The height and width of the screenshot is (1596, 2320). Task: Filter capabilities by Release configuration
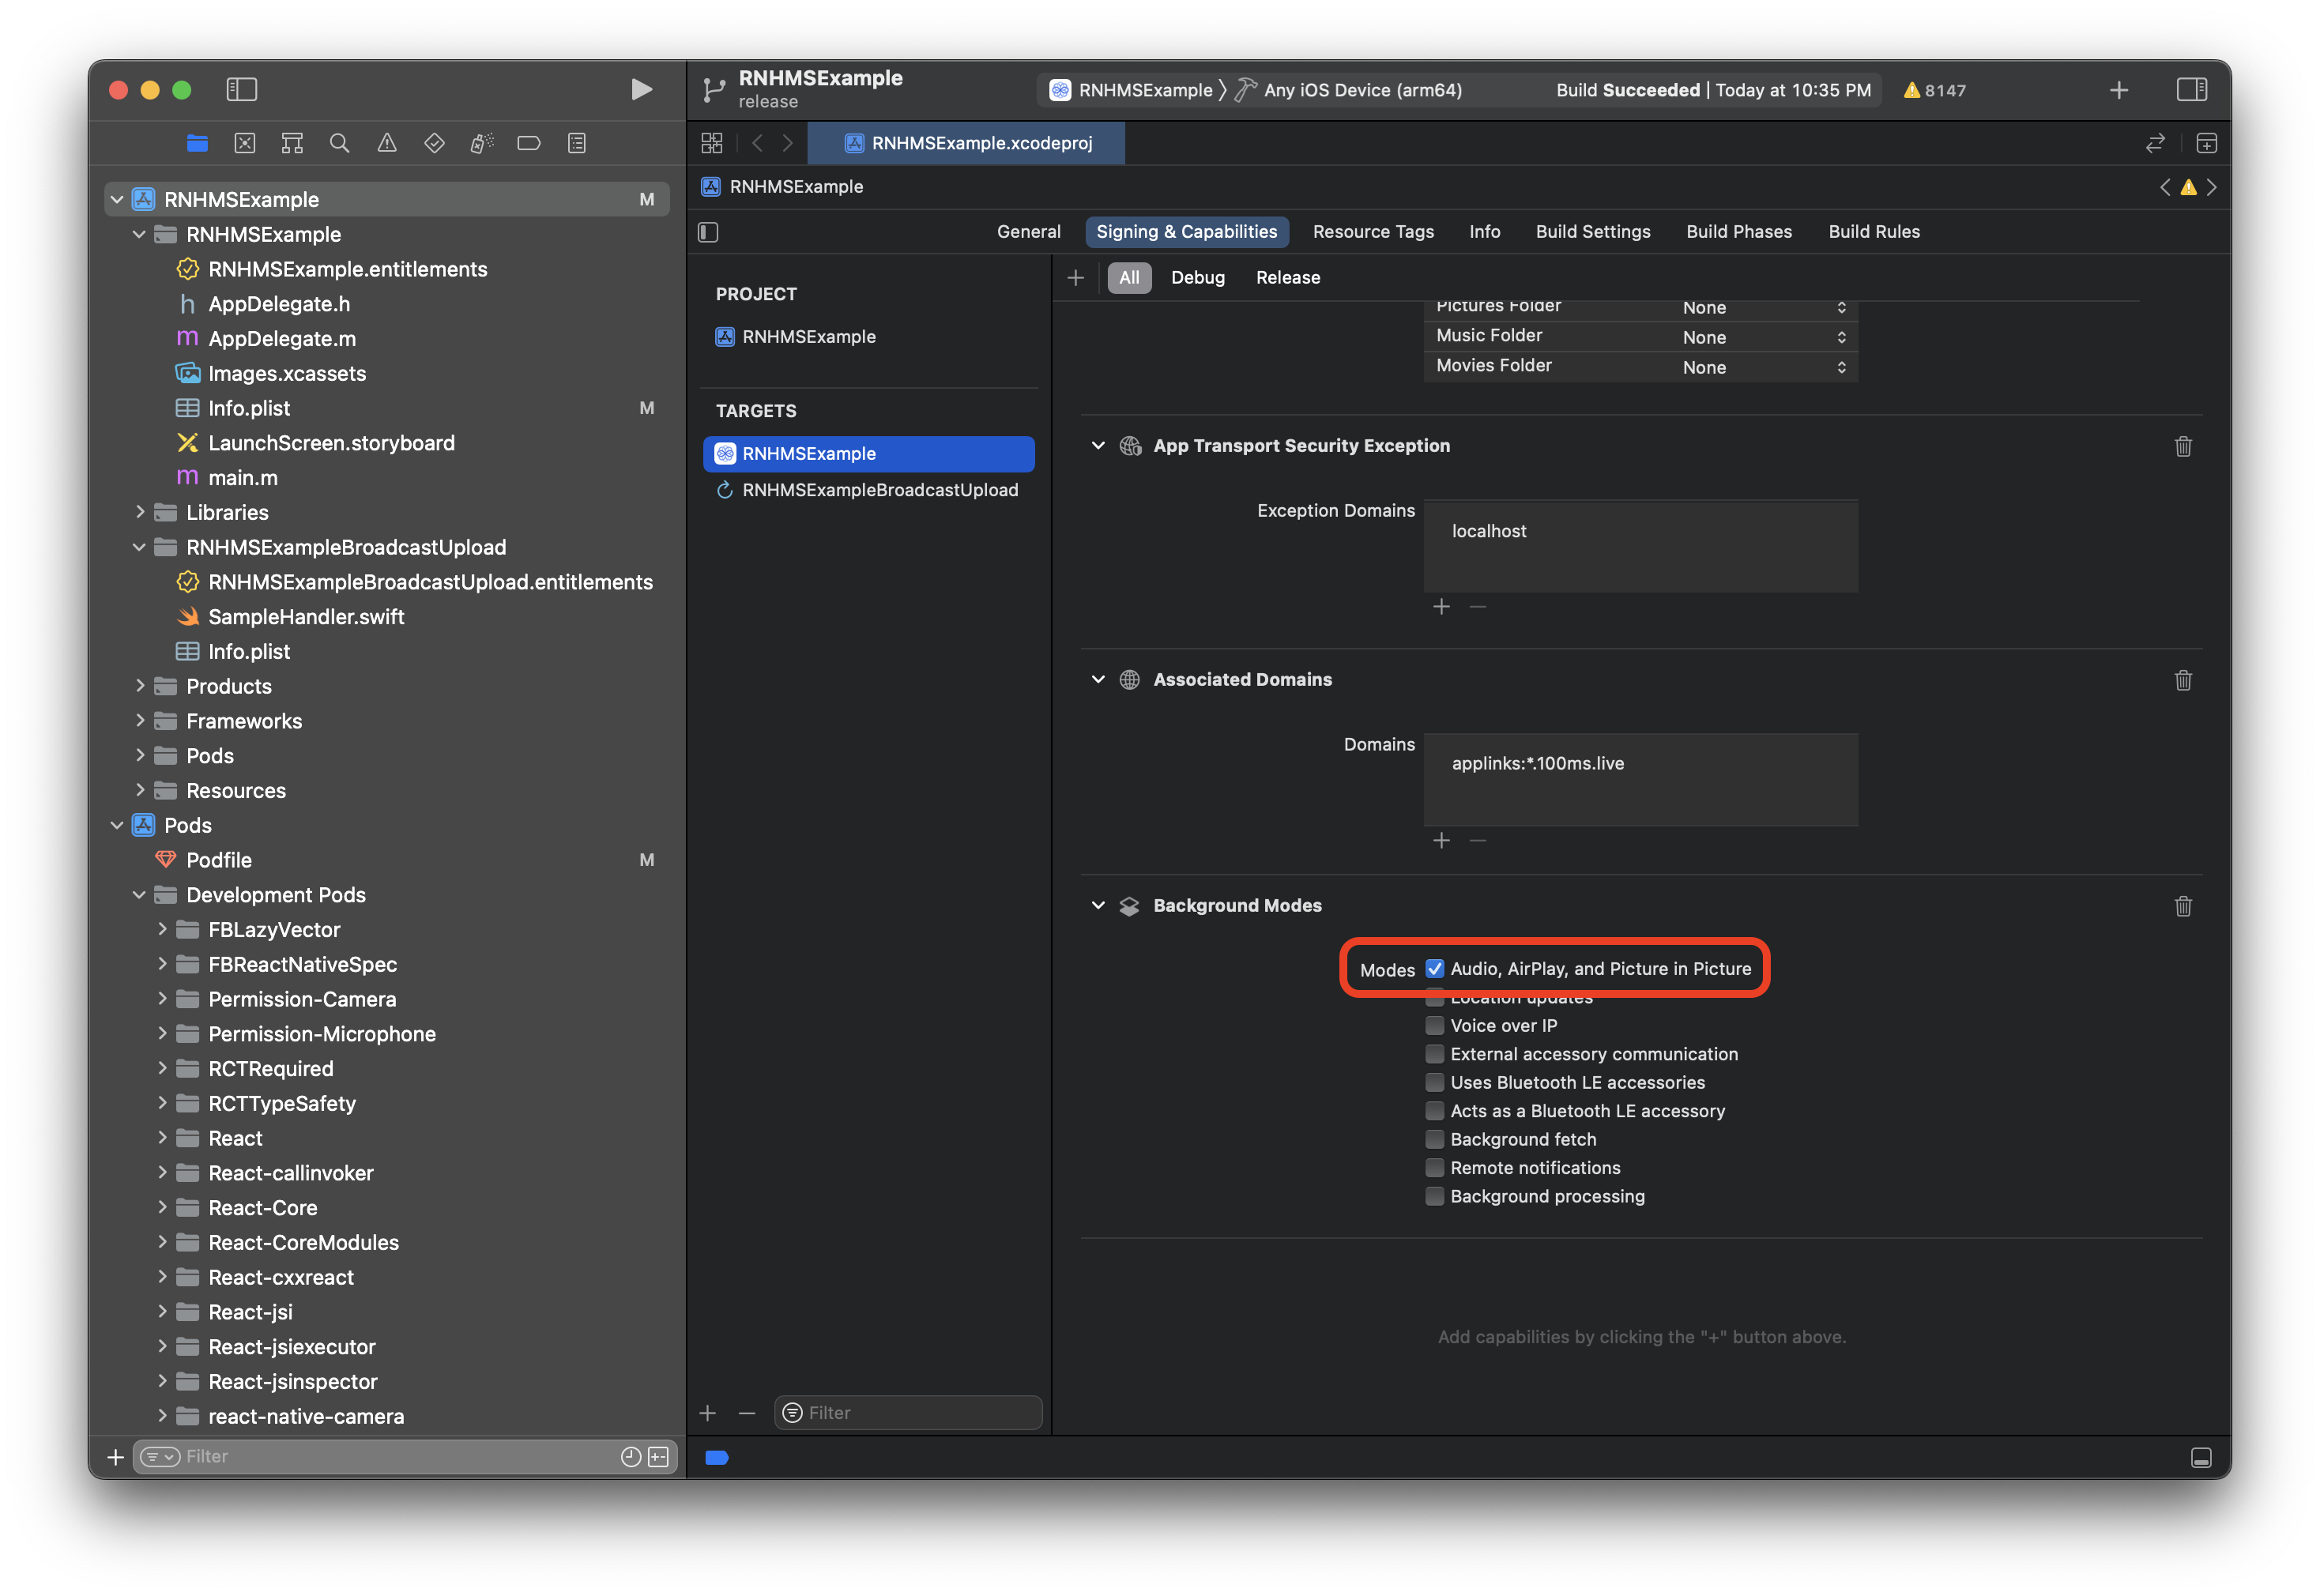click(1288, 277)
